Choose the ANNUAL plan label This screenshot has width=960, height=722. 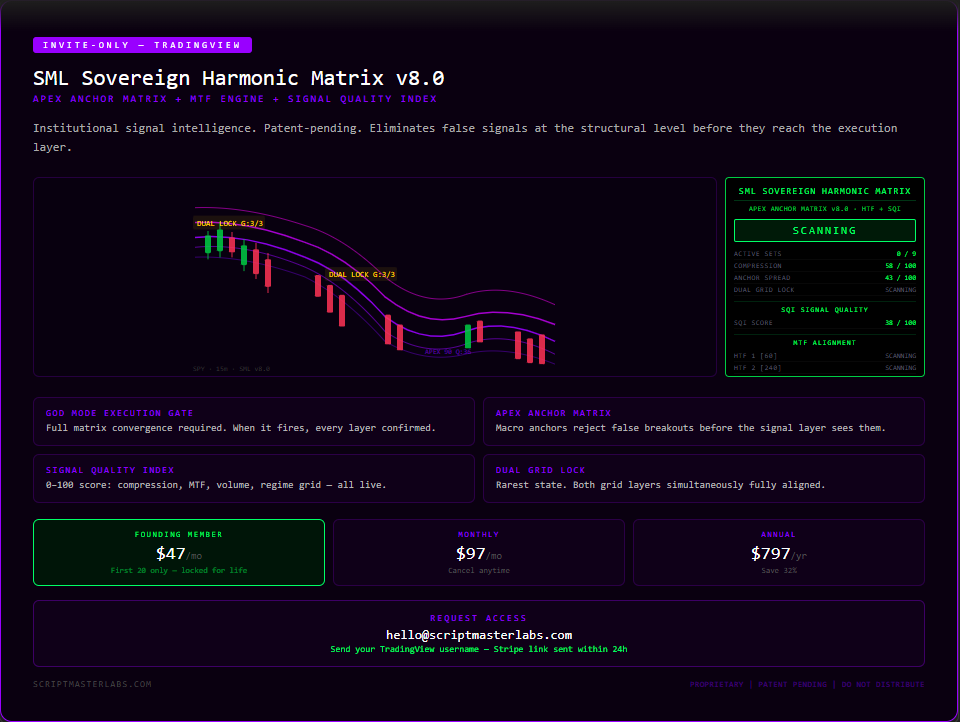[779, 535]
